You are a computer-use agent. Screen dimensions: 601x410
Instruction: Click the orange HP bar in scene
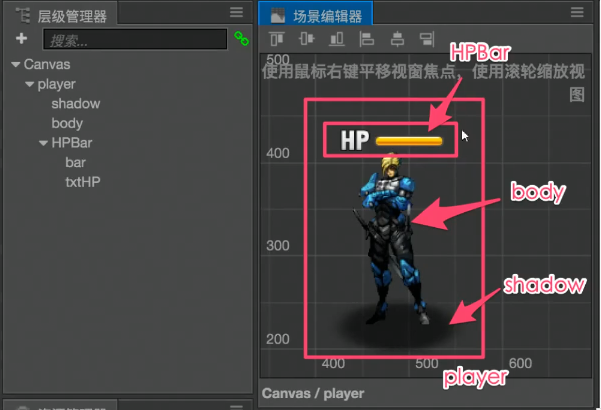409,141
